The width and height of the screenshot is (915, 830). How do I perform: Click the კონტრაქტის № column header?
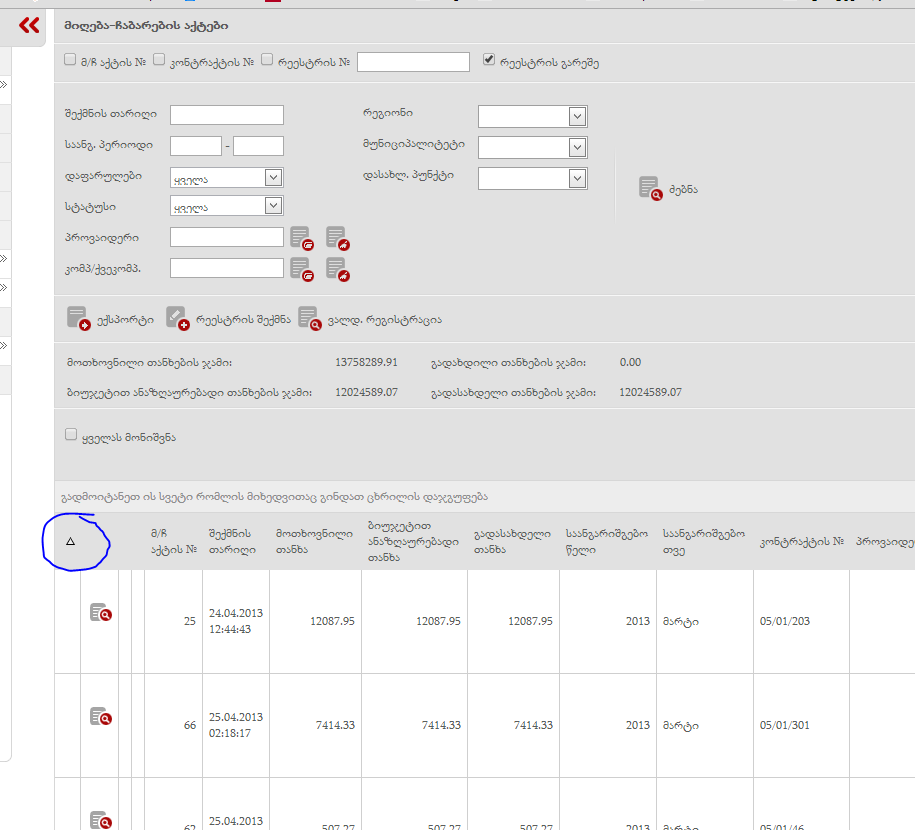(799, 541)
